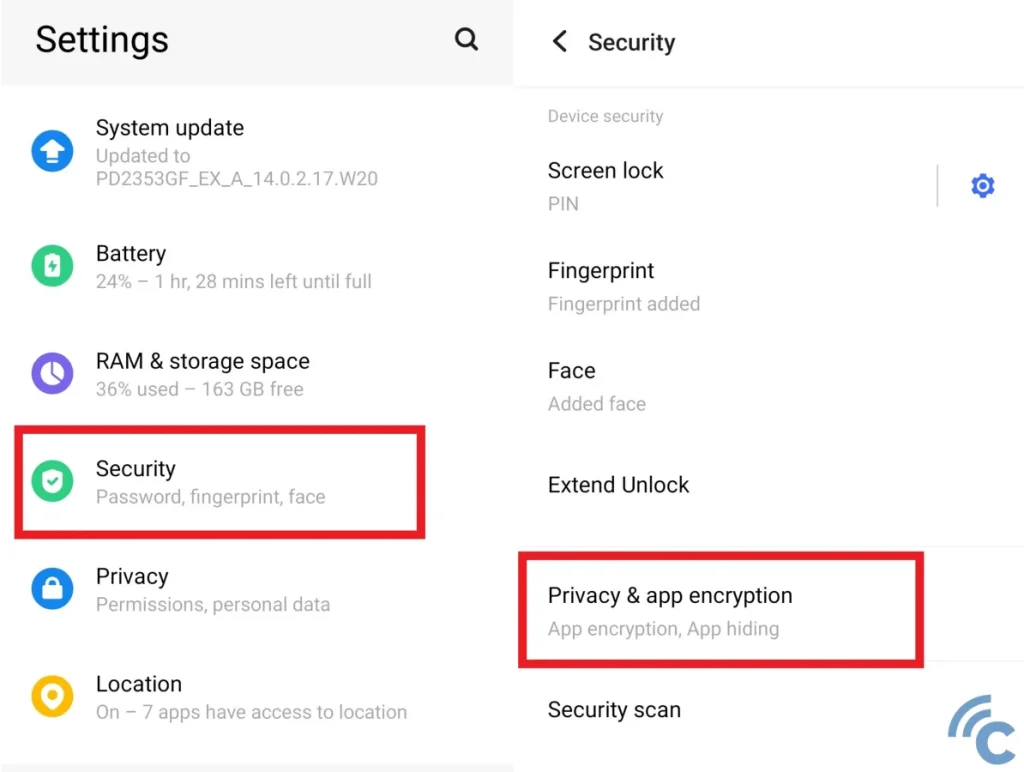Go back using the Security back arrow
1024x772 pixels.
(560, 42)
